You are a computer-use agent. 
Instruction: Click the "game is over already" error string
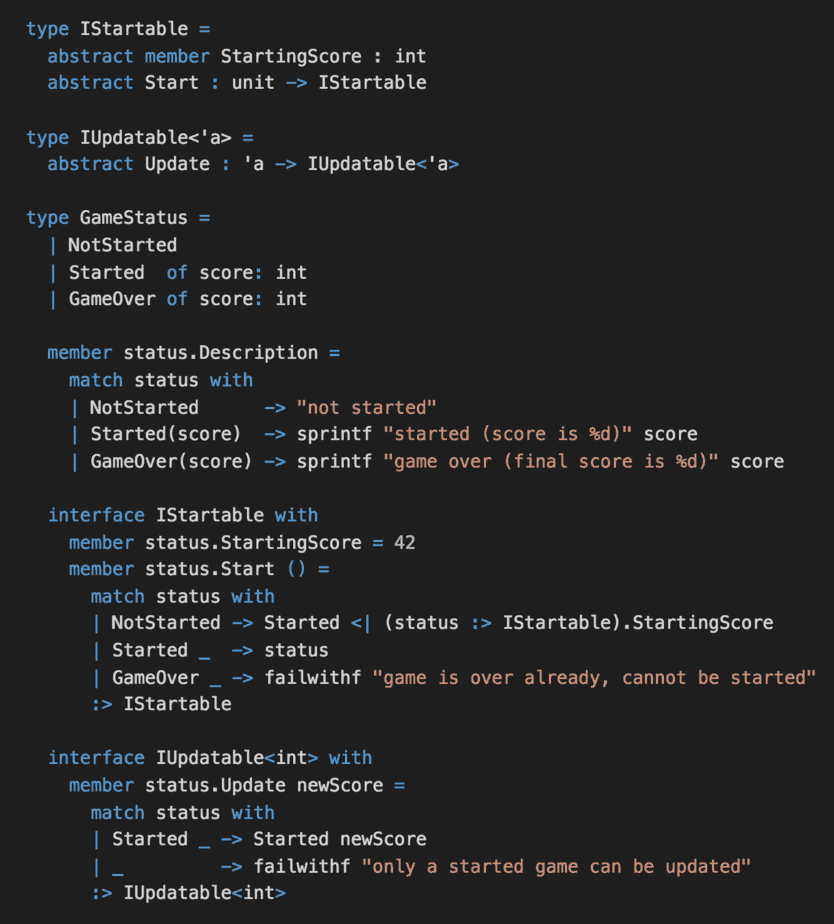[x=594, y=677]
